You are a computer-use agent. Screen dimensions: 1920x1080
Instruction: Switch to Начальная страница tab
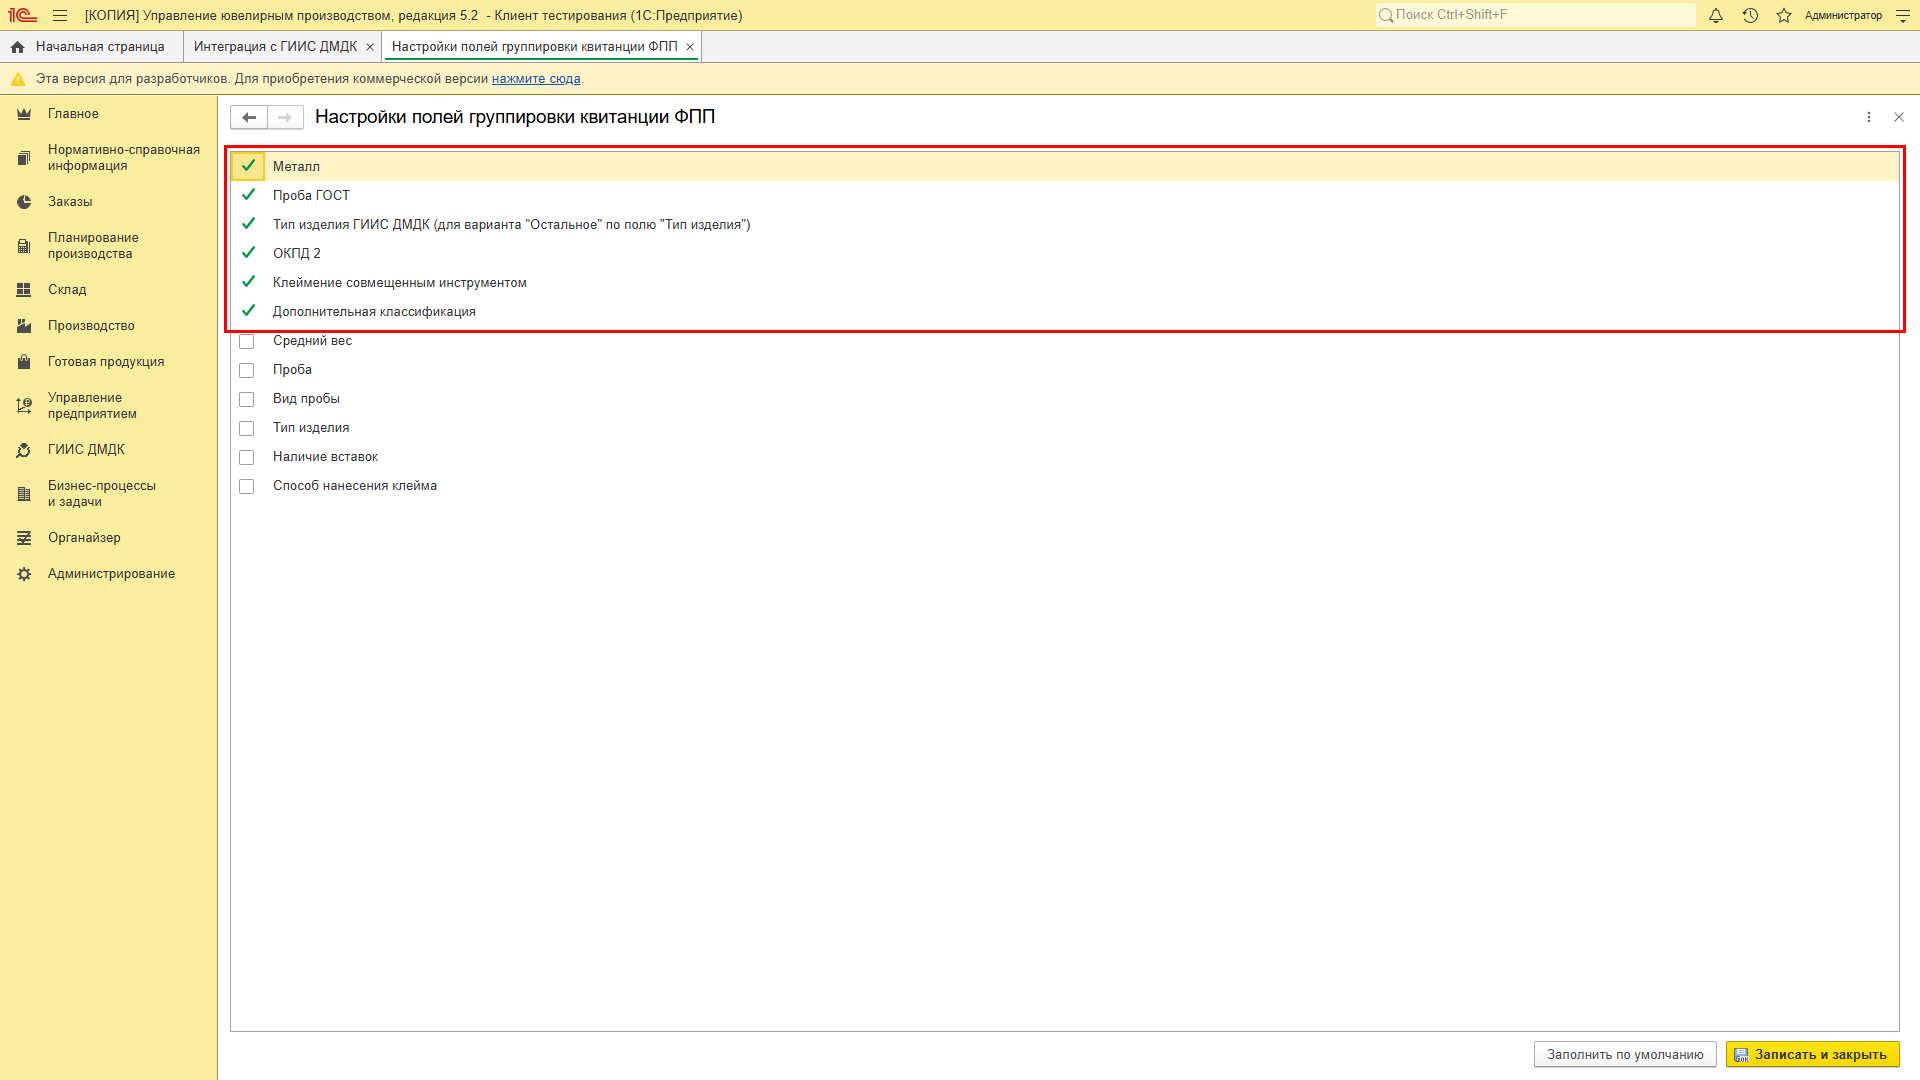[91, 47]
